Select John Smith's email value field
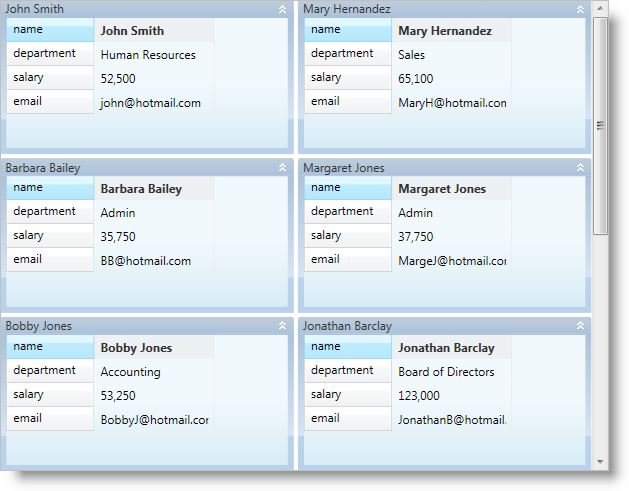 click(151, 103)
